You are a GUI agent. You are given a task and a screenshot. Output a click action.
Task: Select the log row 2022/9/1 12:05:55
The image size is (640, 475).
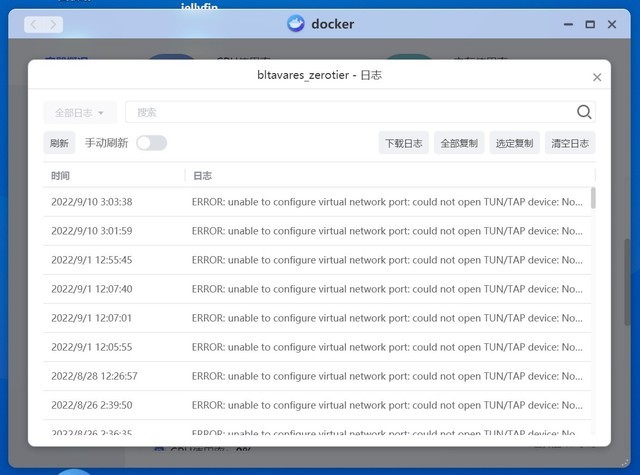[317, 347]
